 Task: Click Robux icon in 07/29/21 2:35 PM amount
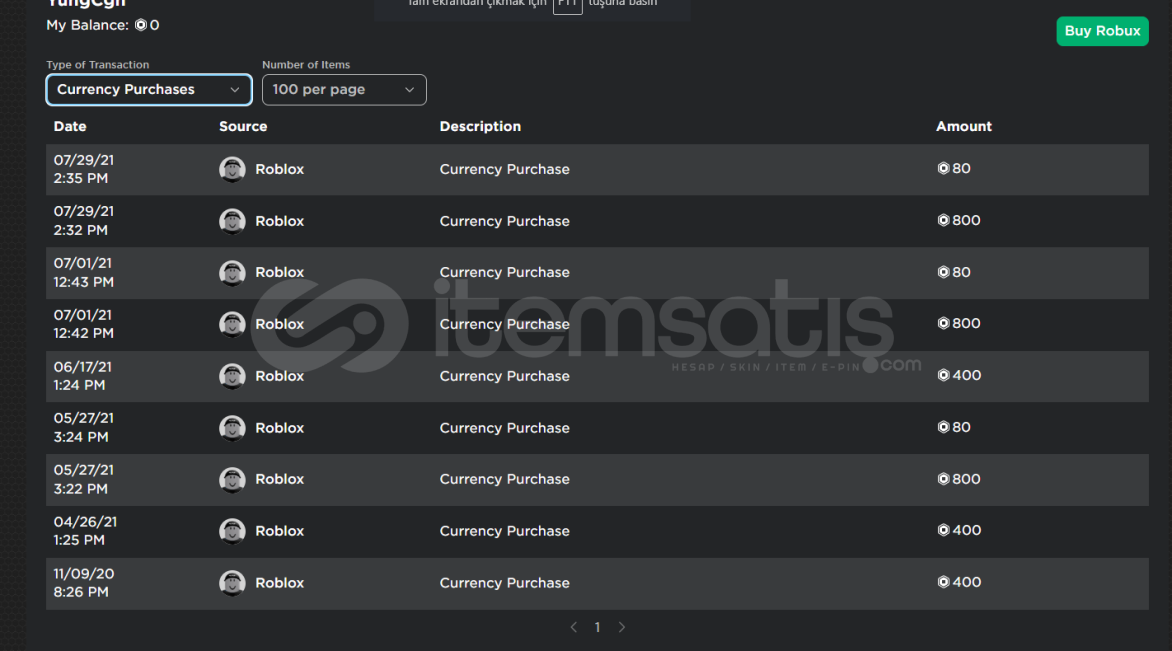click(x=943, y=169)
